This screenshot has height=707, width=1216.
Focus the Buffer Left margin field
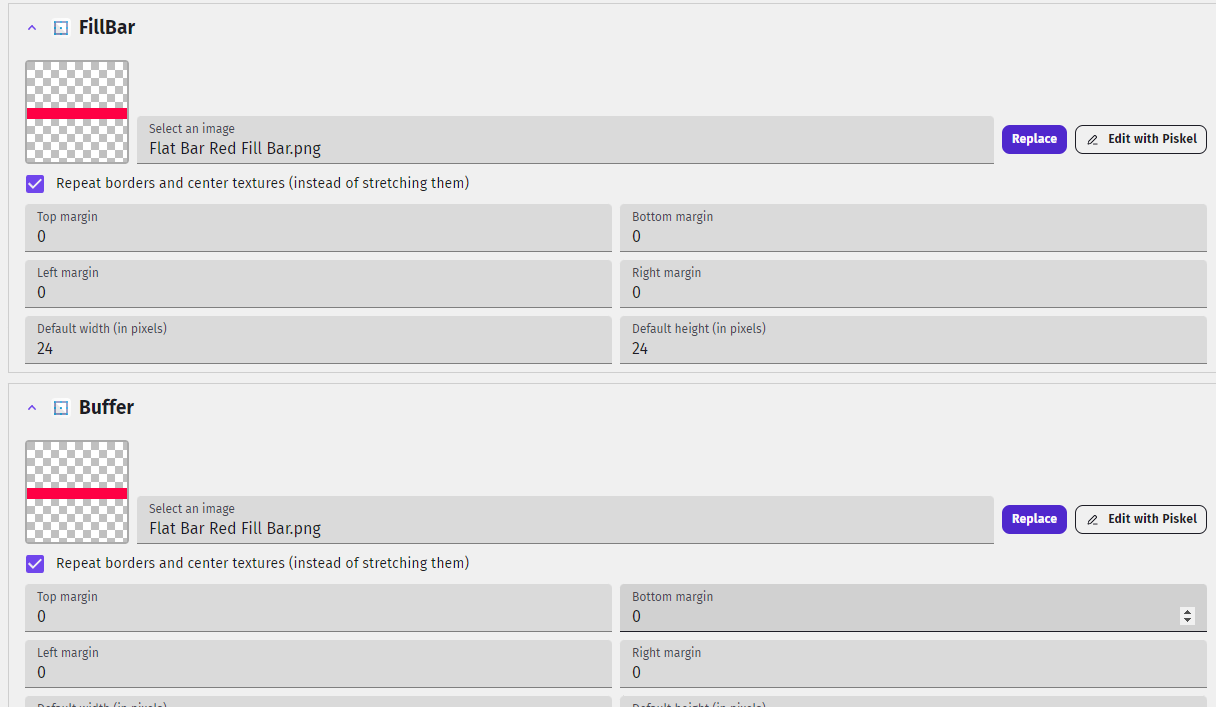(x=318, y=664)
